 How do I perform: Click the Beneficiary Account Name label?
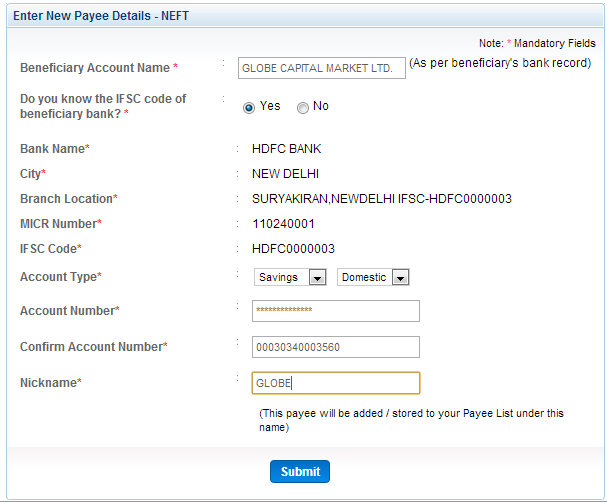(x=99, y=68)
